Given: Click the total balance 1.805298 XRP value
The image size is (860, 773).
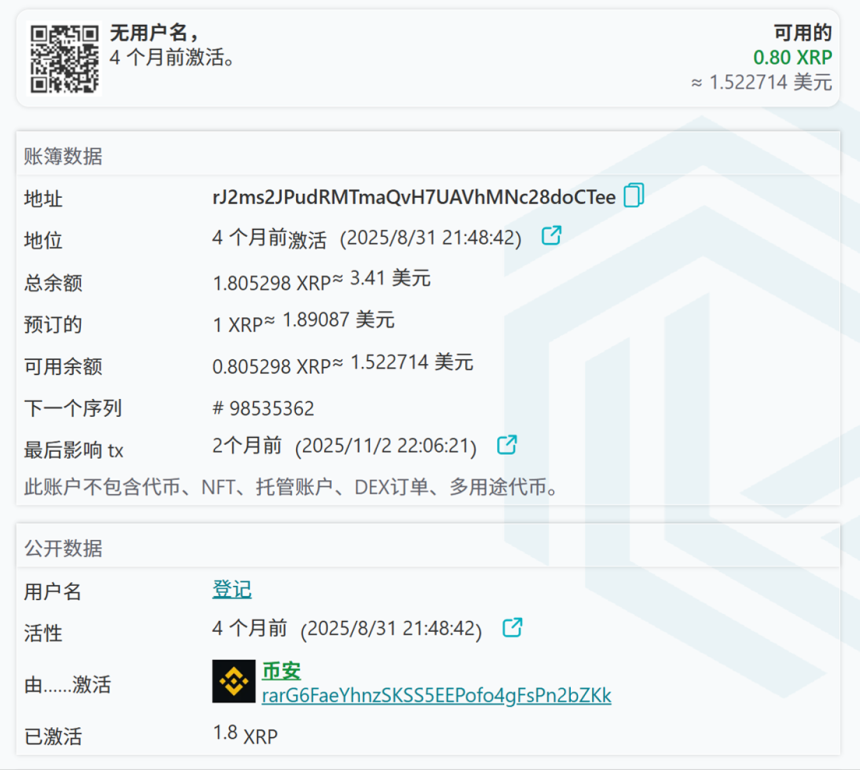Looking at the screenshot, I should [271, 283].
